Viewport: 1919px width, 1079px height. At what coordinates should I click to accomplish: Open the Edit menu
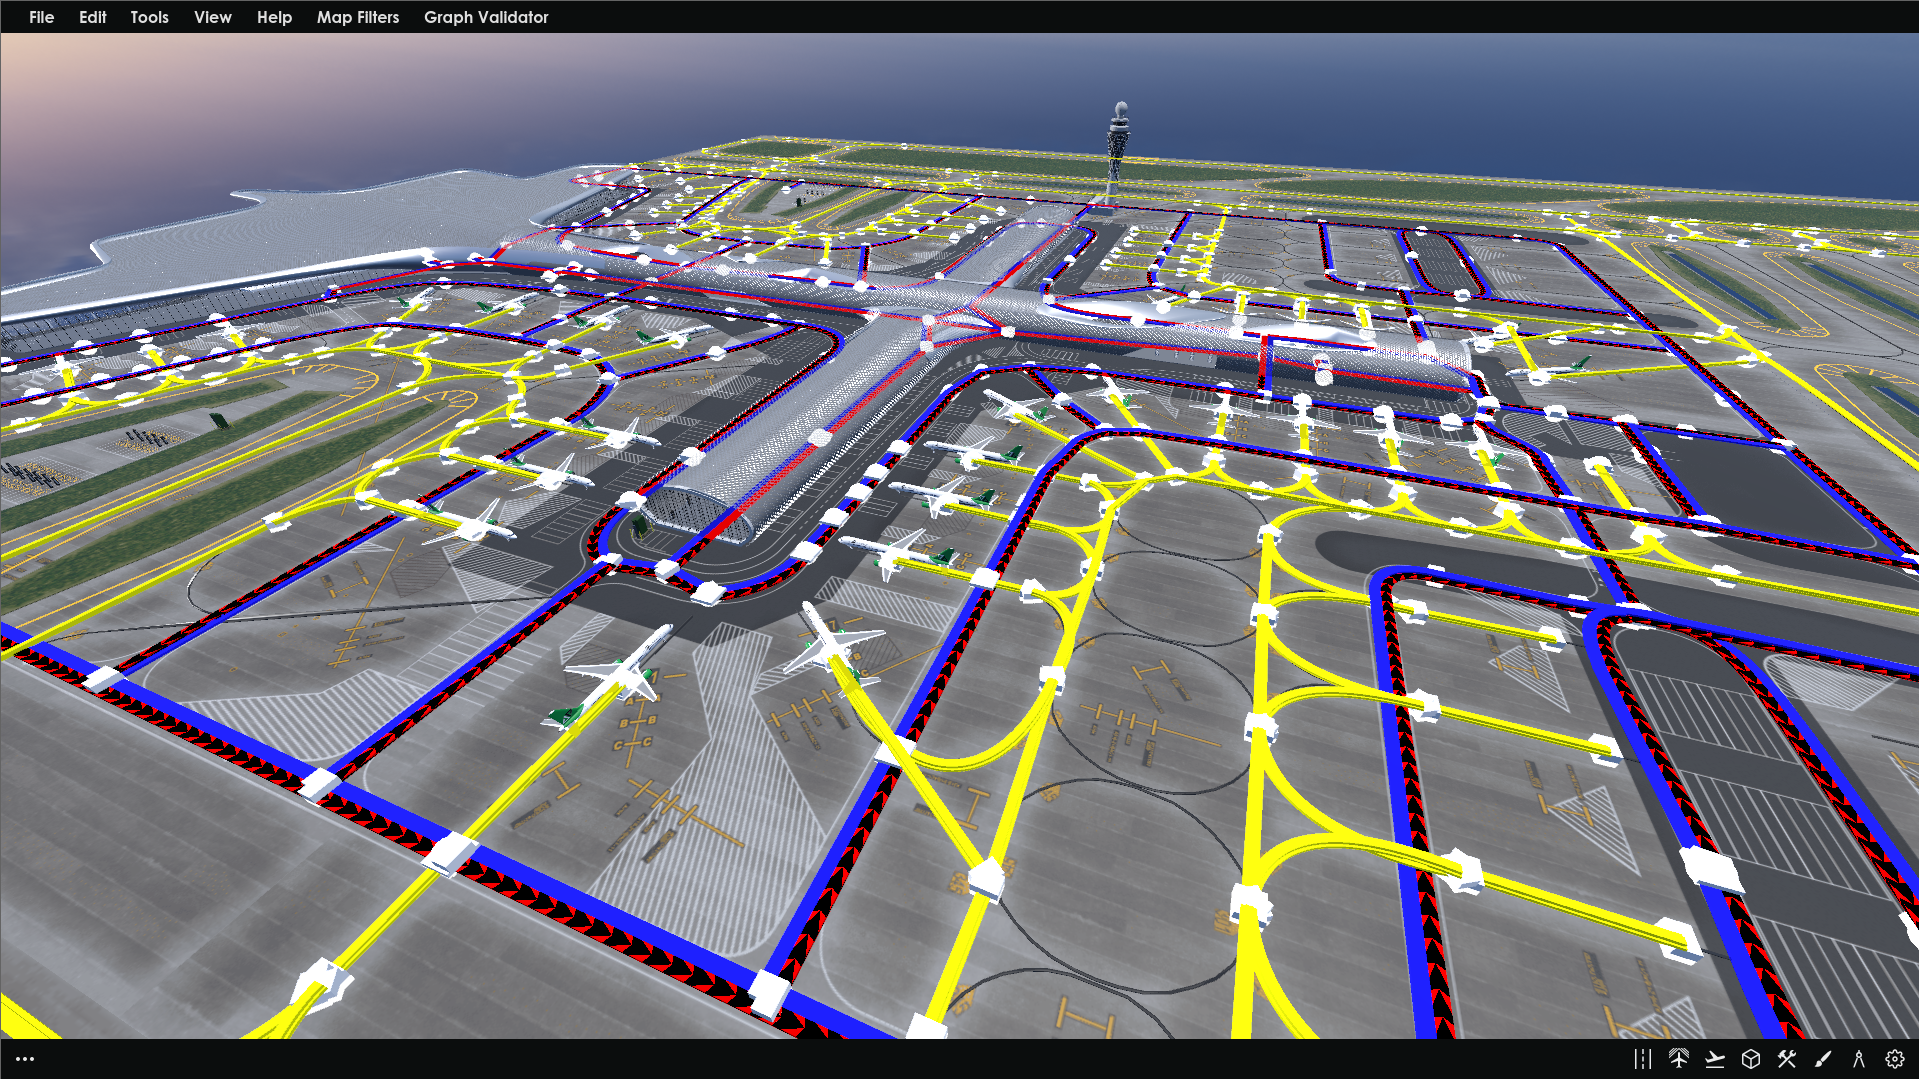coord(92,17)
